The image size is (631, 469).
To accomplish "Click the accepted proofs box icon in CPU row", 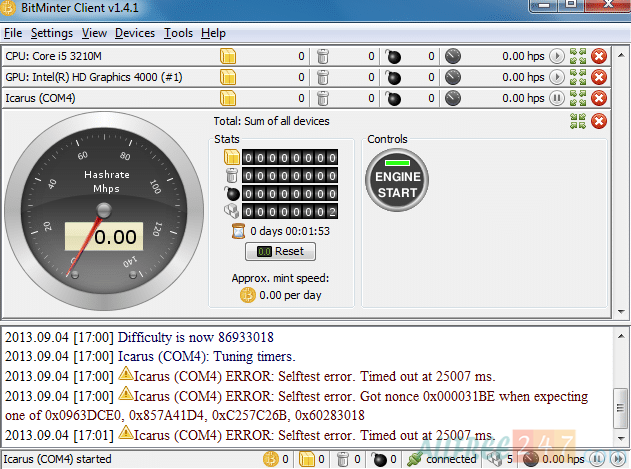I will pos(228,56).
